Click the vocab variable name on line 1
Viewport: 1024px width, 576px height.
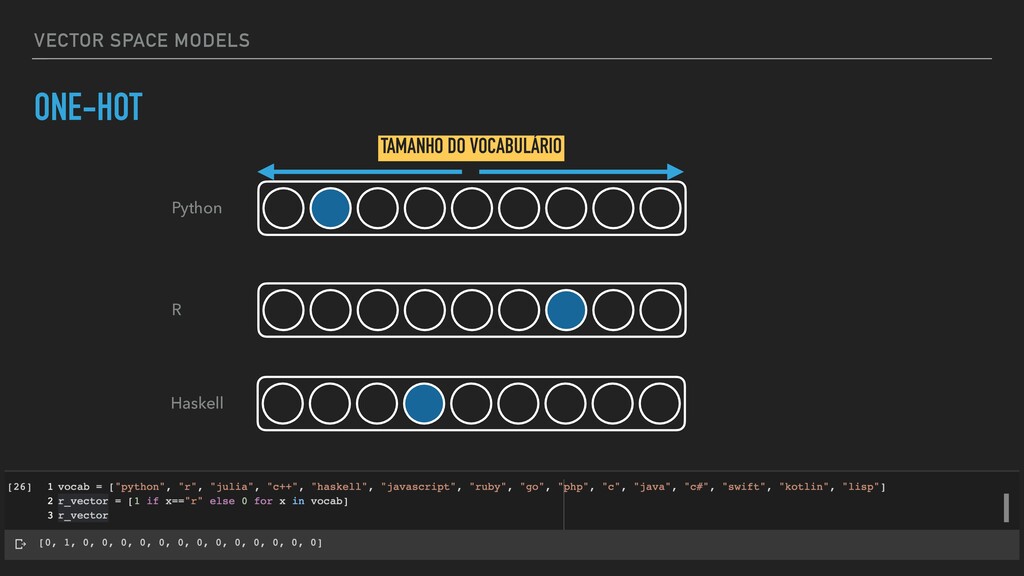(74, 487)
